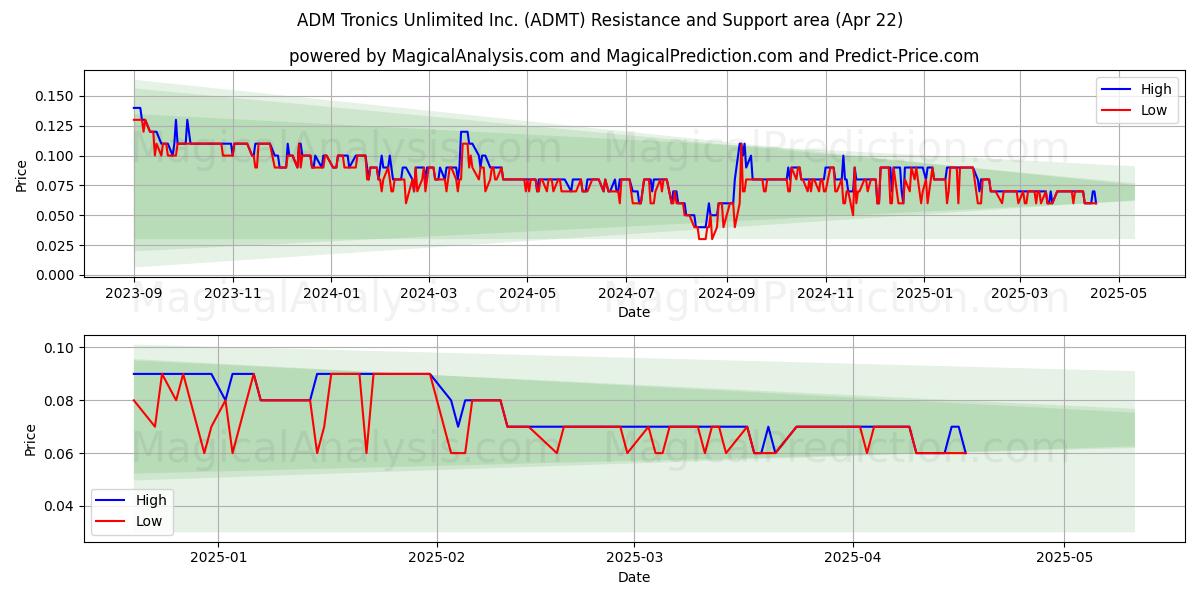Screen dimensions: 1200x600
Task: Click the 0.06 tick label on bottom chart
Action: (58, 454)
